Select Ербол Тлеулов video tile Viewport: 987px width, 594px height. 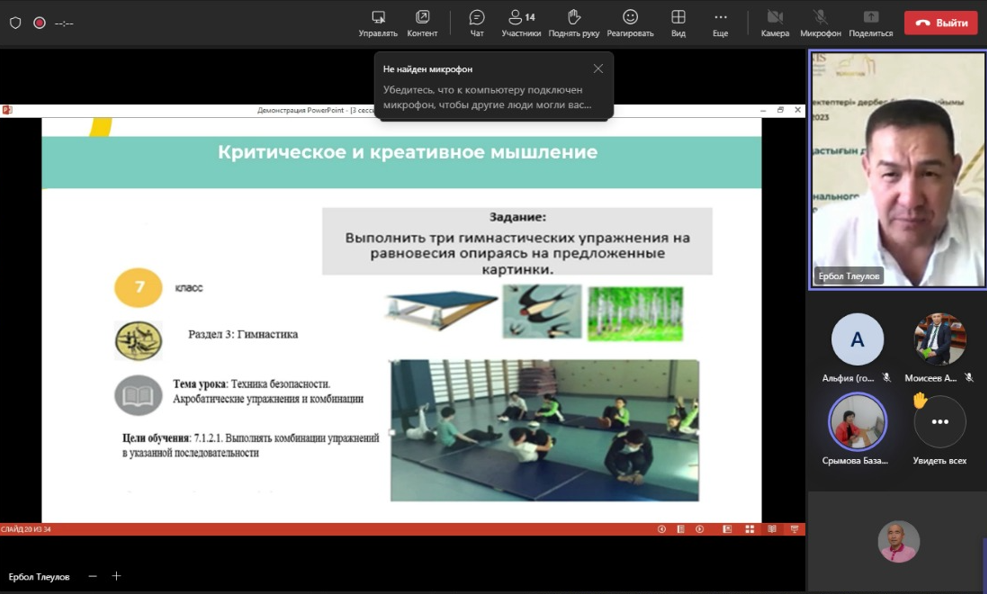[x=897, y=170]
